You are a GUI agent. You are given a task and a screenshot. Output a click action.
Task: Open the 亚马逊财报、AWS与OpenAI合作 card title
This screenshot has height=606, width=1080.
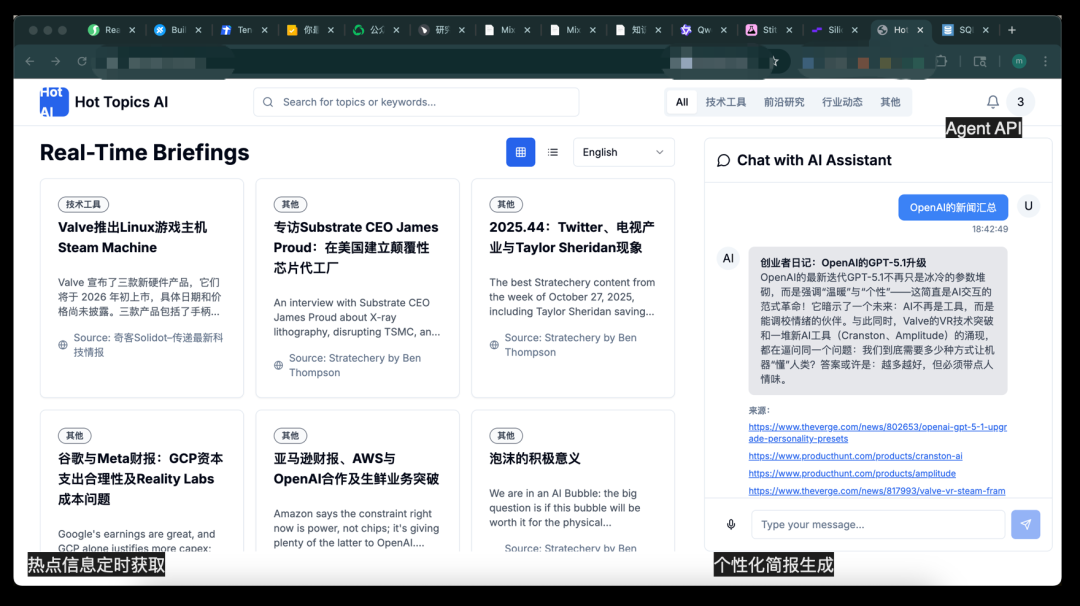click(356, 469)
